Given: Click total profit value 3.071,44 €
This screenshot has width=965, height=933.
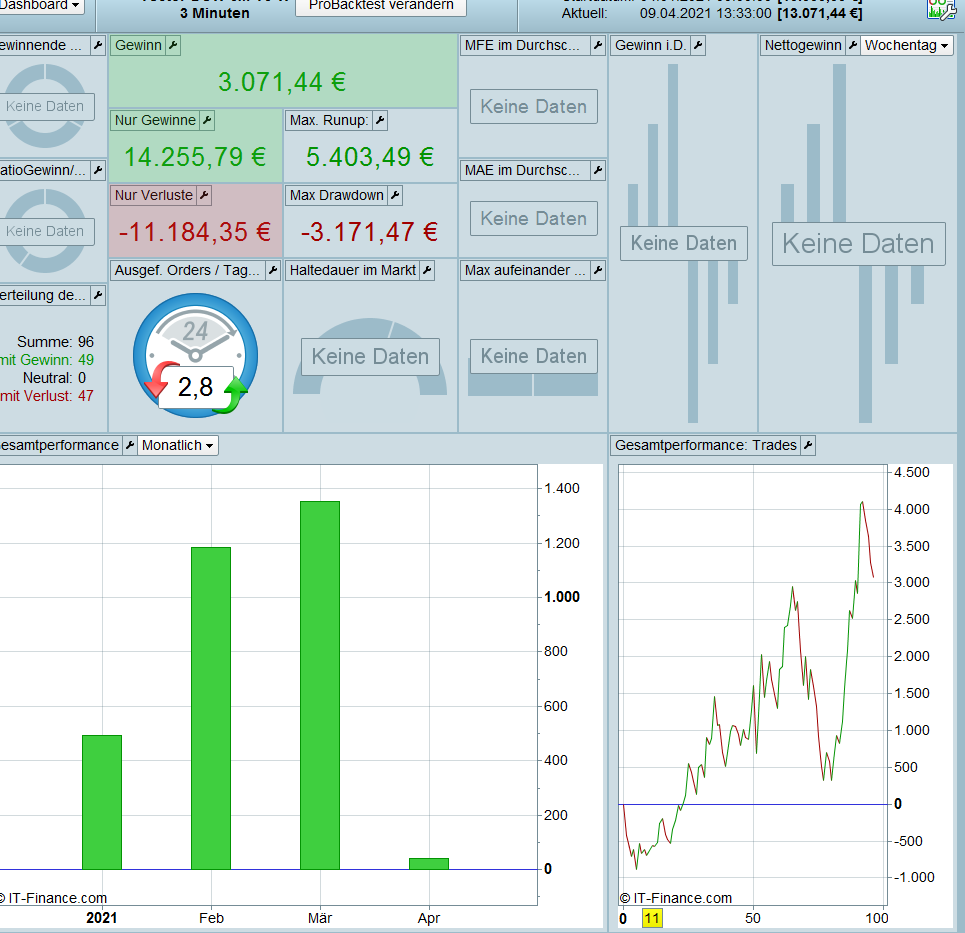Looking at the screenshot, I should click(282, 82).
